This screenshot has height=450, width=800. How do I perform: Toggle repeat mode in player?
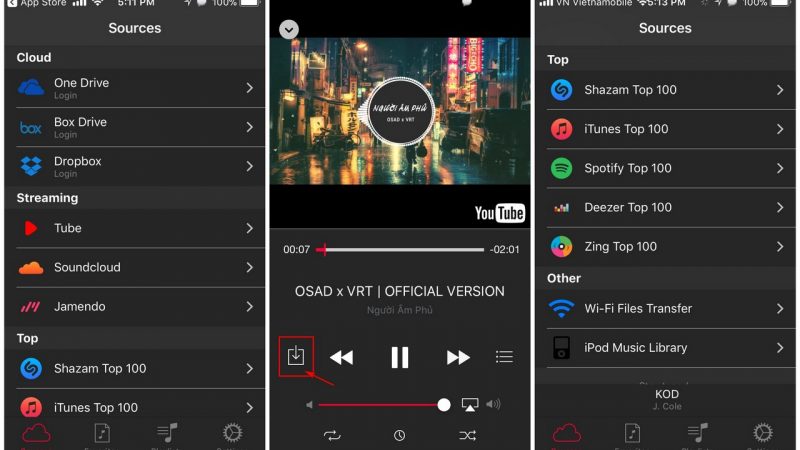pyautogui.click(x=332, y=435)
